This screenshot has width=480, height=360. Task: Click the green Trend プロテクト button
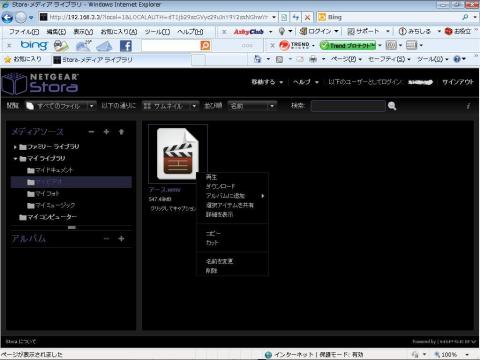tap(348, 45)
